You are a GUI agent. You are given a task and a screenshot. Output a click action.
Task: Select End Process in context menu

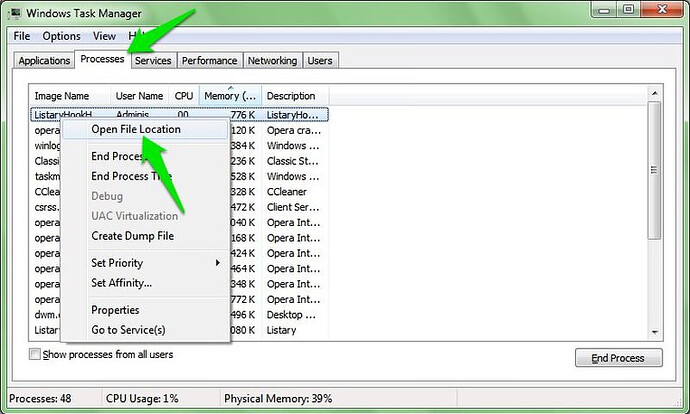click(145, 156)
